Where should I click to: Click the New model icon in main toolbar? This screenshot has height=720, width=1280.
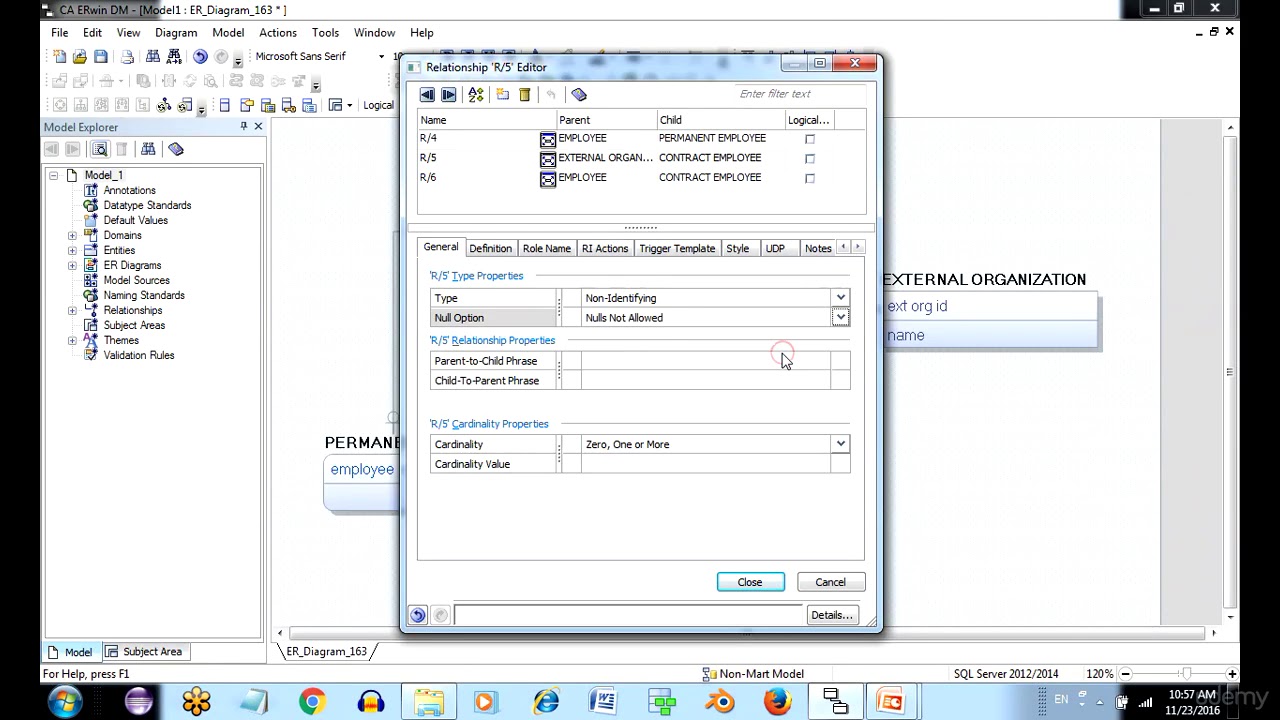tap(59, 57)
